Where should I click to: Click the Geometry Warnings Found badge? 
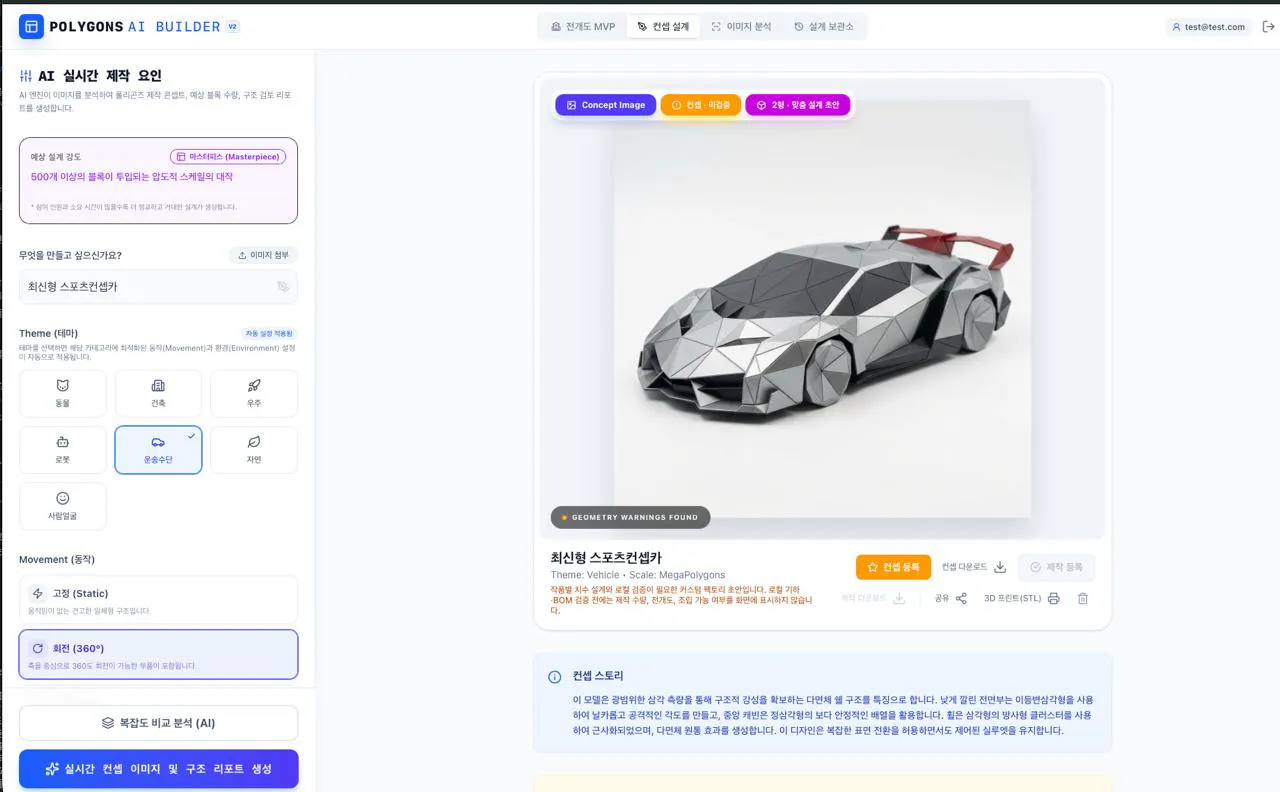630,517
